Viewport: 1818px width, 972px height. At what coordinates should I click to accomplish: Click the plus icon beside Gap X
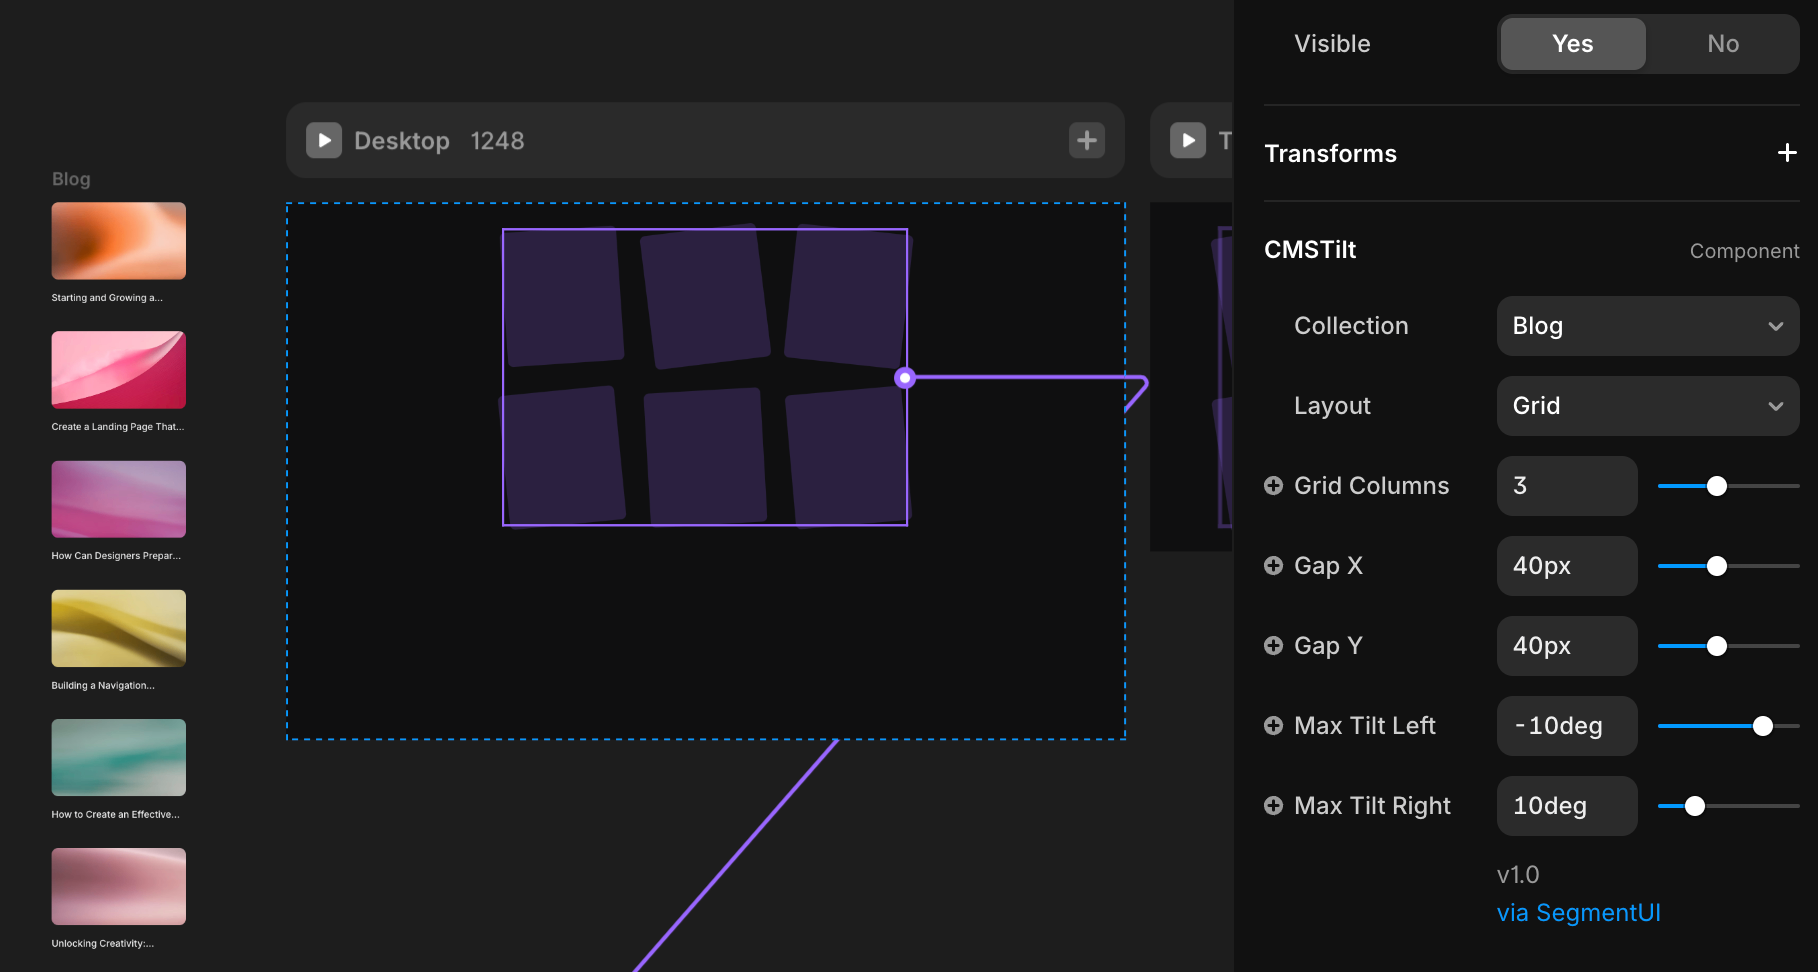pos(1273,566)
